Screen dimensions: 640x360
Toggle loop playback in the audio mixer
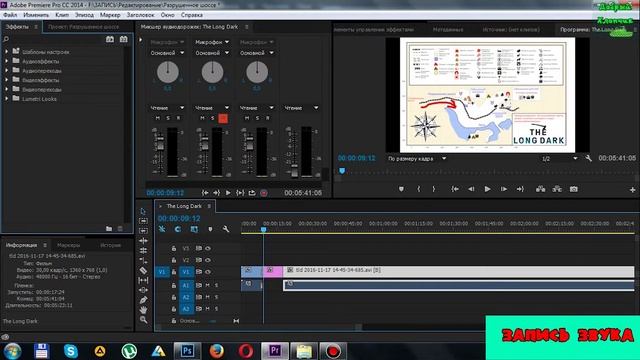252,193
